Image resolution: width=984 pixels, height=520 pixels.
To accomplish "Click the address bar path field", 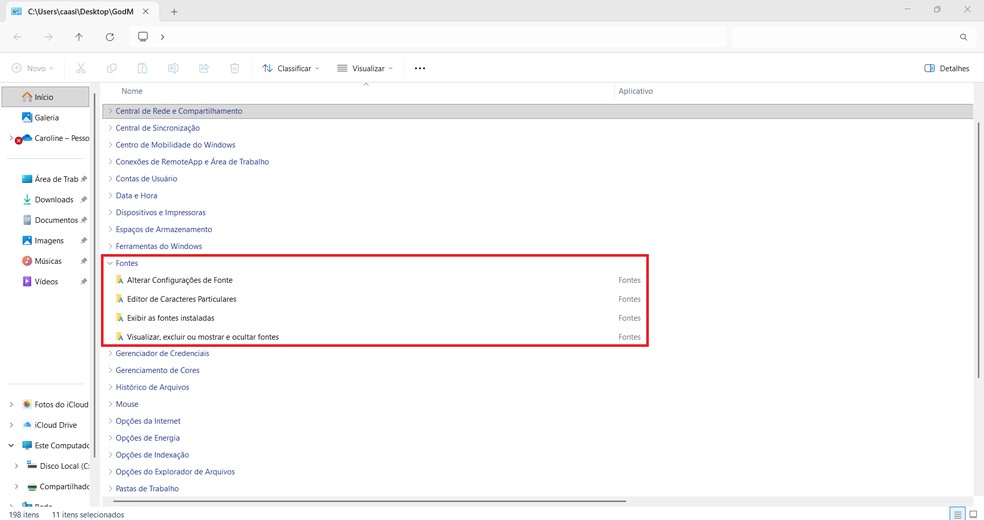I will [x=428, y=37].
